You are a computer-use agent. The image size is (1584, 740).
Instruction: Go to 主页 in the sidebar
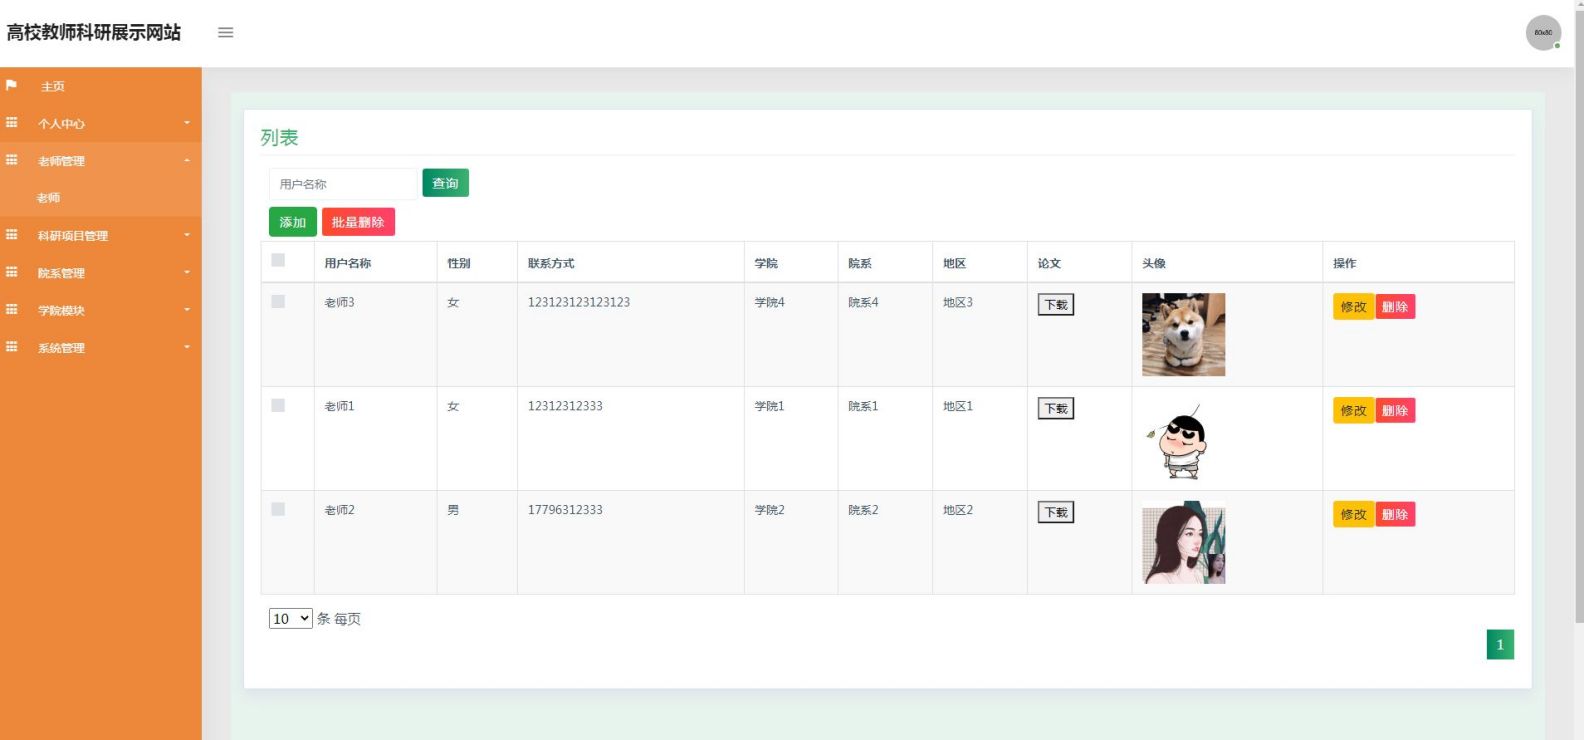click(53, 87)
